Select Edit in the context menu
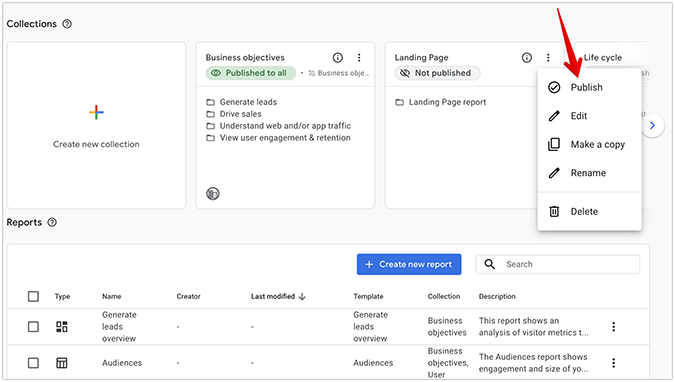675x382 pixels. [589, 116]
